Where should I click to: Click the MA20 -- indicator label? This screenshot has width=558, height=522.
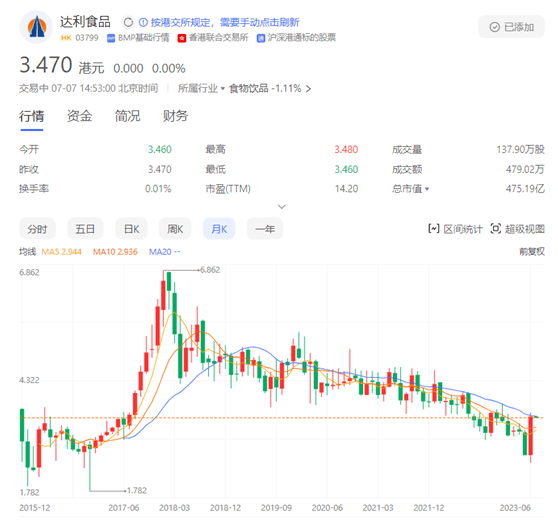[x=164, y=252]
